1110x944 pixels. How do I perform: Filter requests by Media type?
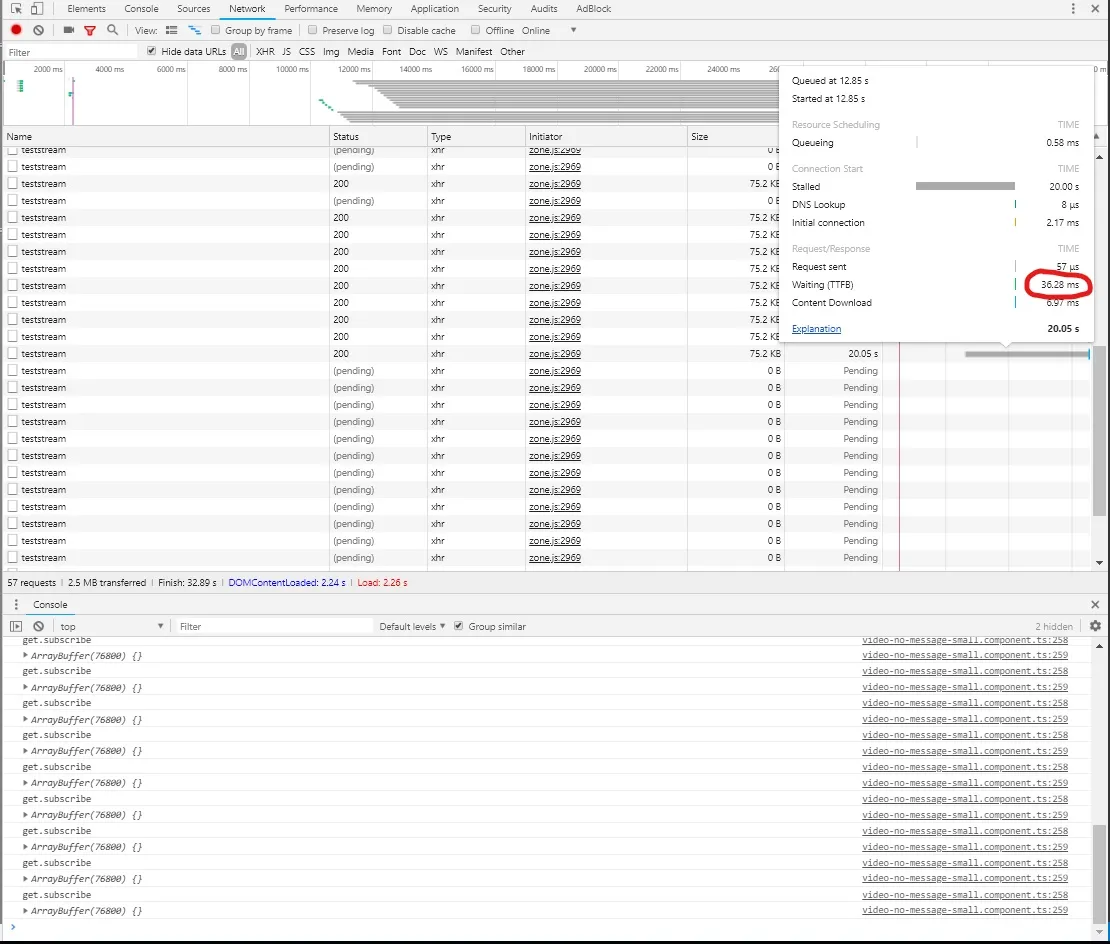(360, 52)
